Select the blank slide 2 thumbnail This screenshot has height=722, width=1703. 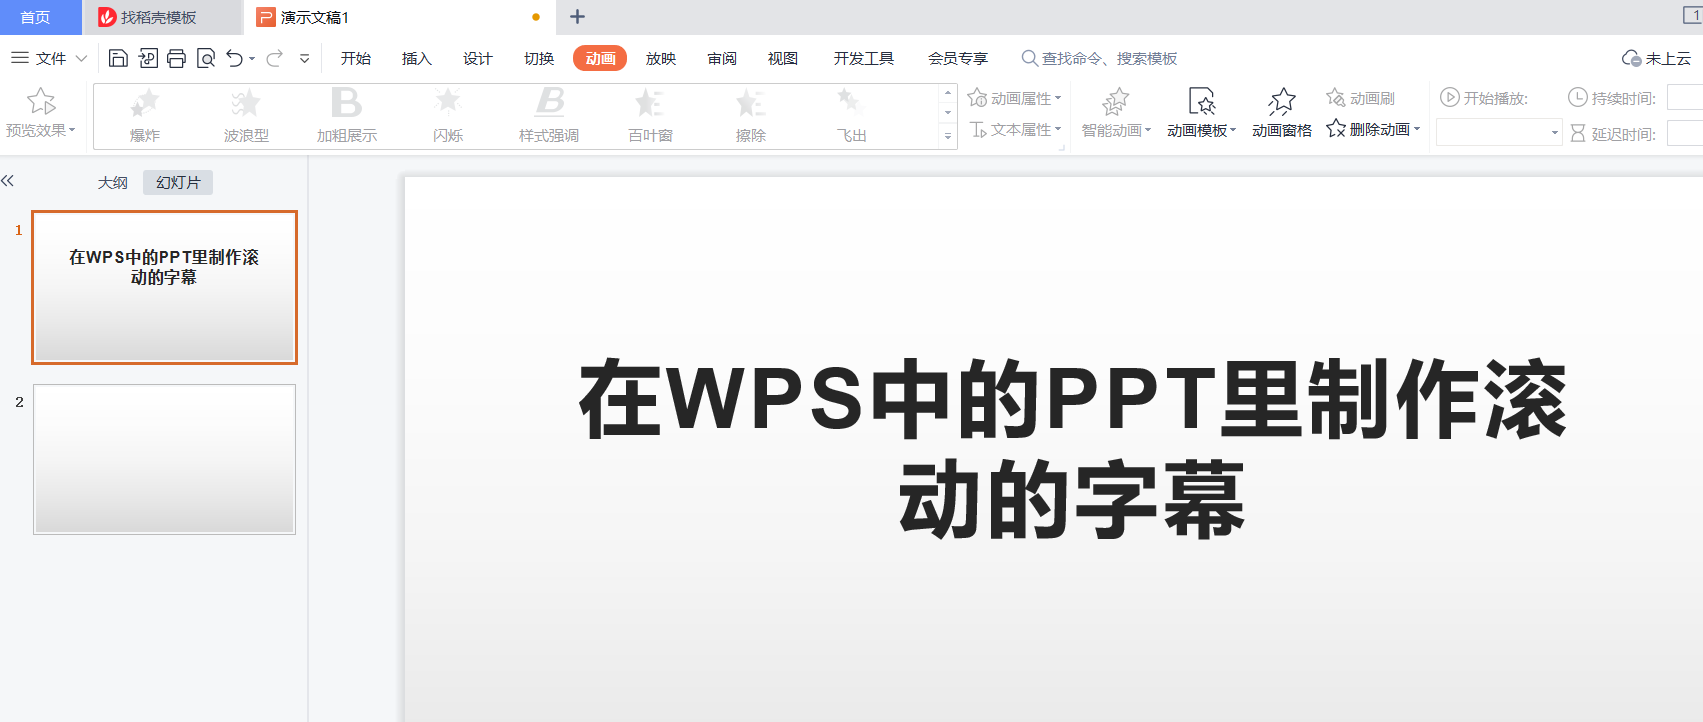coord(165,459)
